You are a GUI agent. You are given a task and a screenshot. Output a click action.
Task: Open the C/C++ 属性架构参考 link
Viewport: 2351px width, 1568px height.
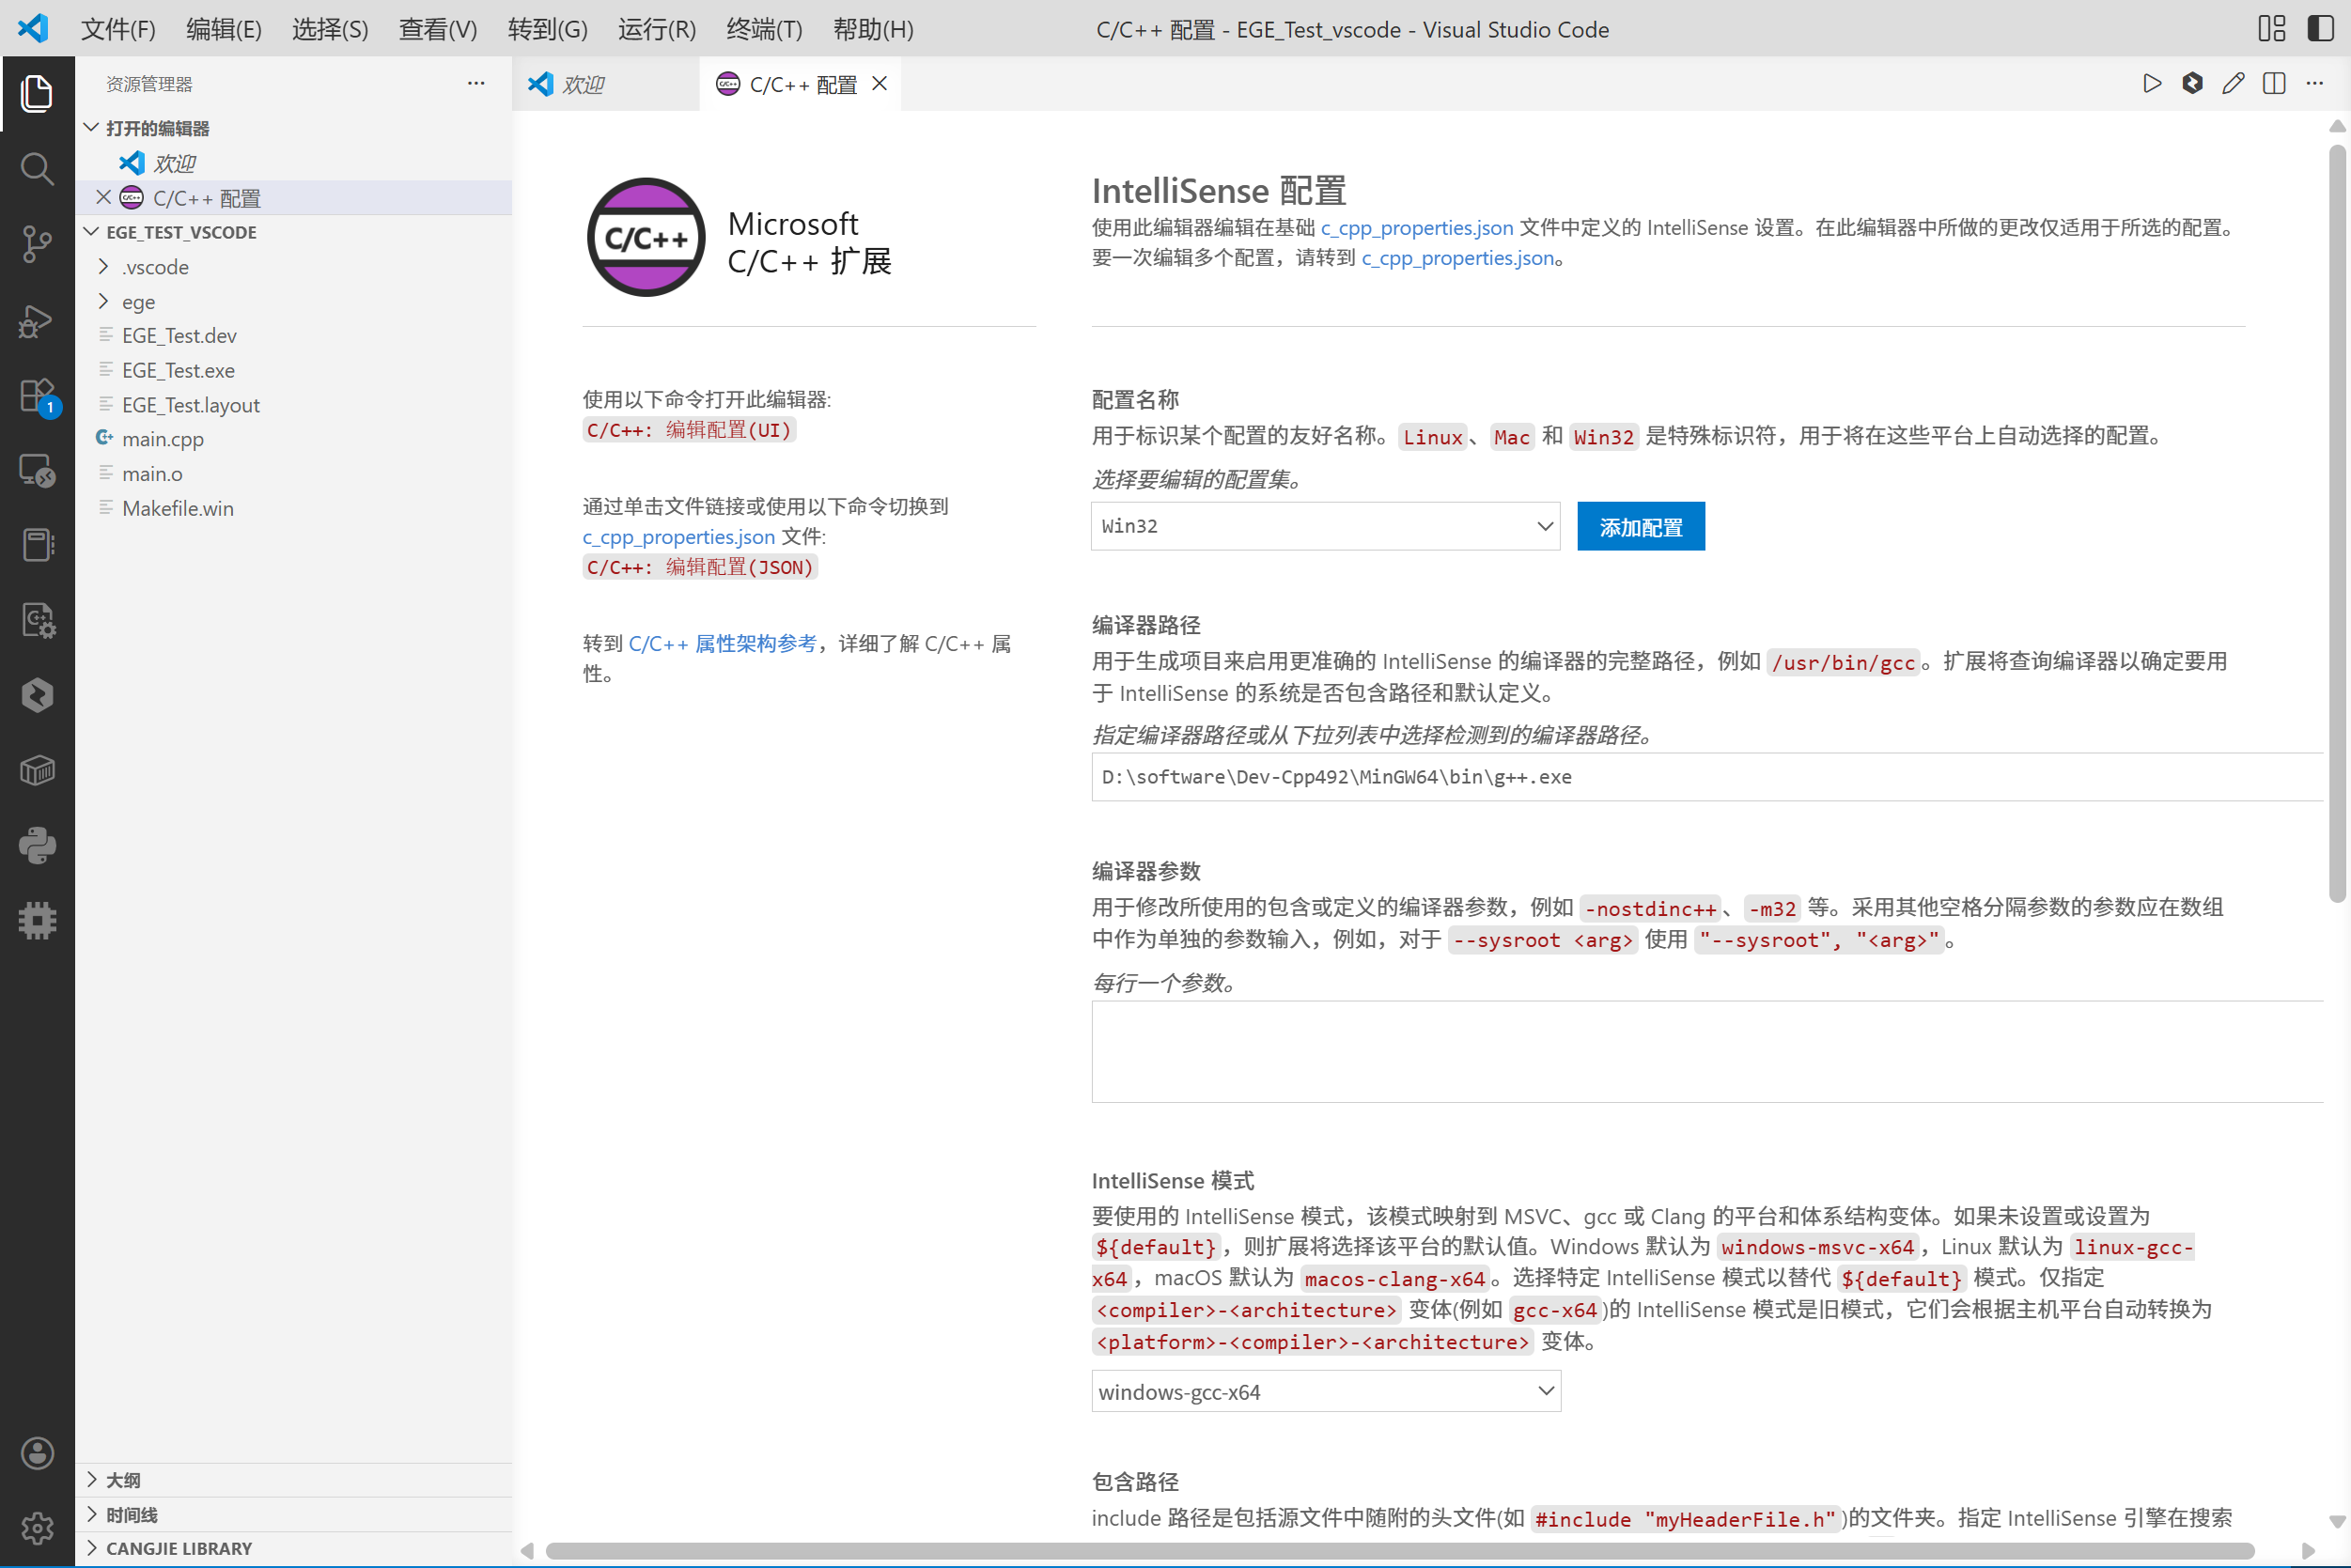722,643
